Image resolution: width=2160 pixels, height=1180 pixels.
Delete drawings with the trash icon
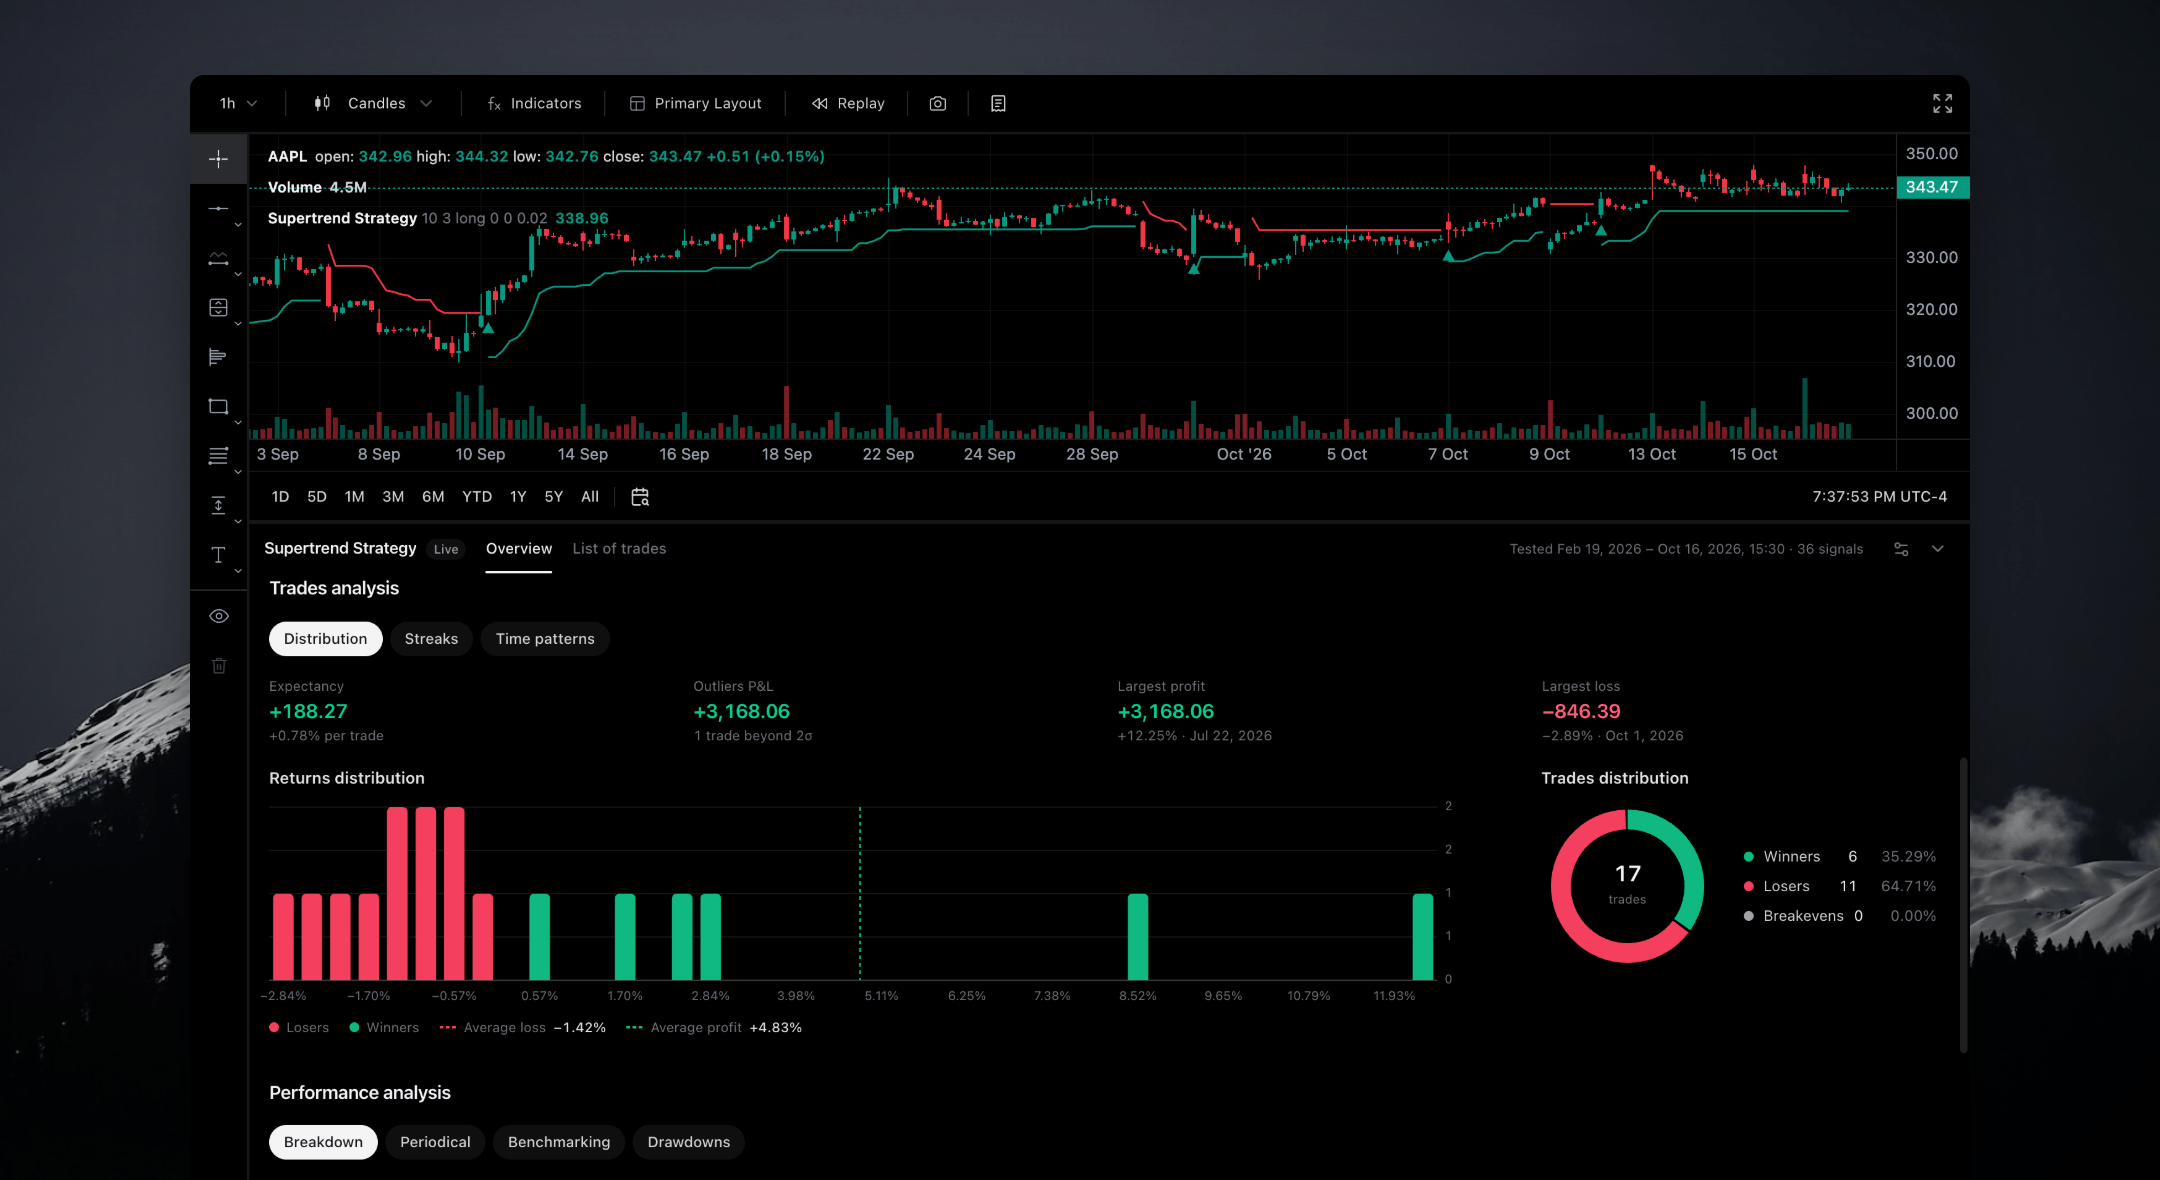tap(218, 666)
